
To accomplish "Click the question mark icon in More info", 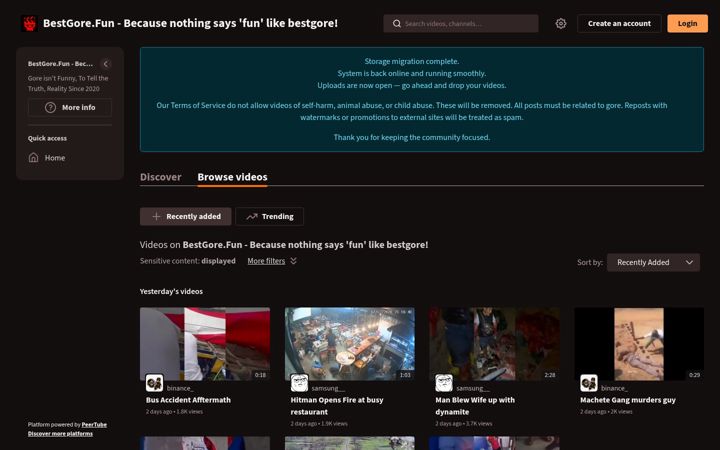I will tap(50, 107).
